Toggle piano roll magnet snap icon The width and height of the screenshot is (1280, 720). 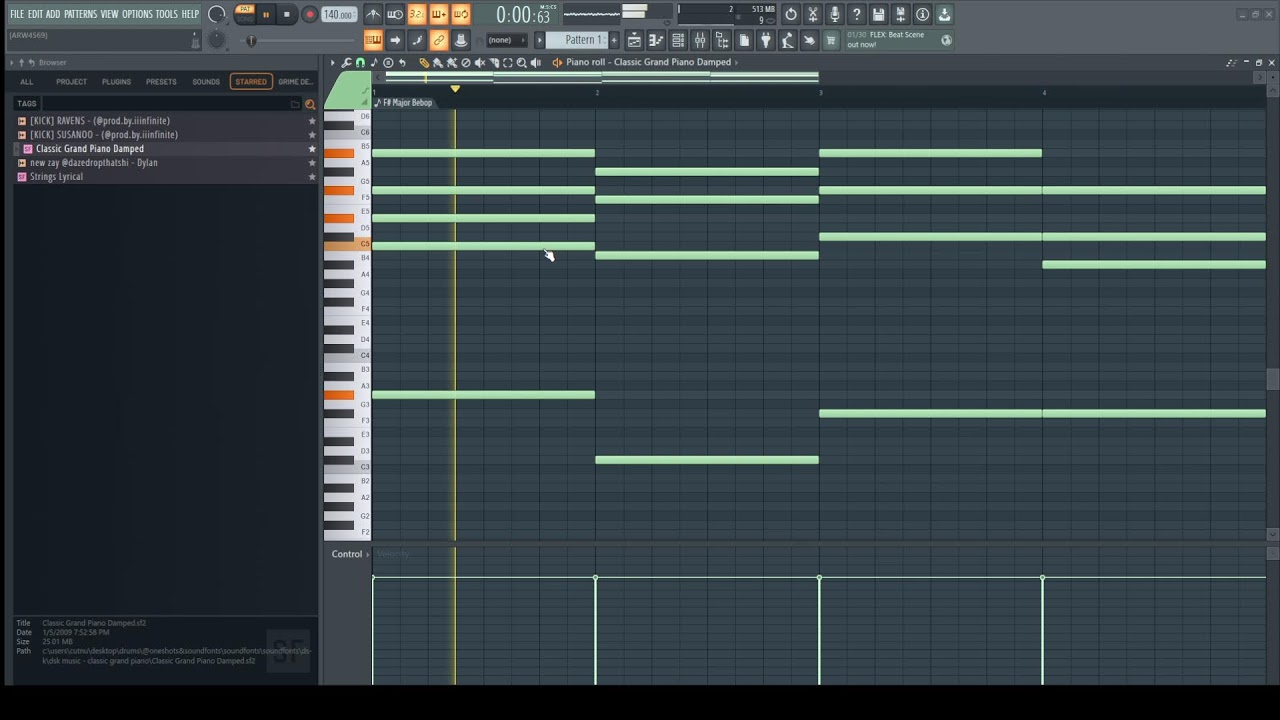point(360,62)
